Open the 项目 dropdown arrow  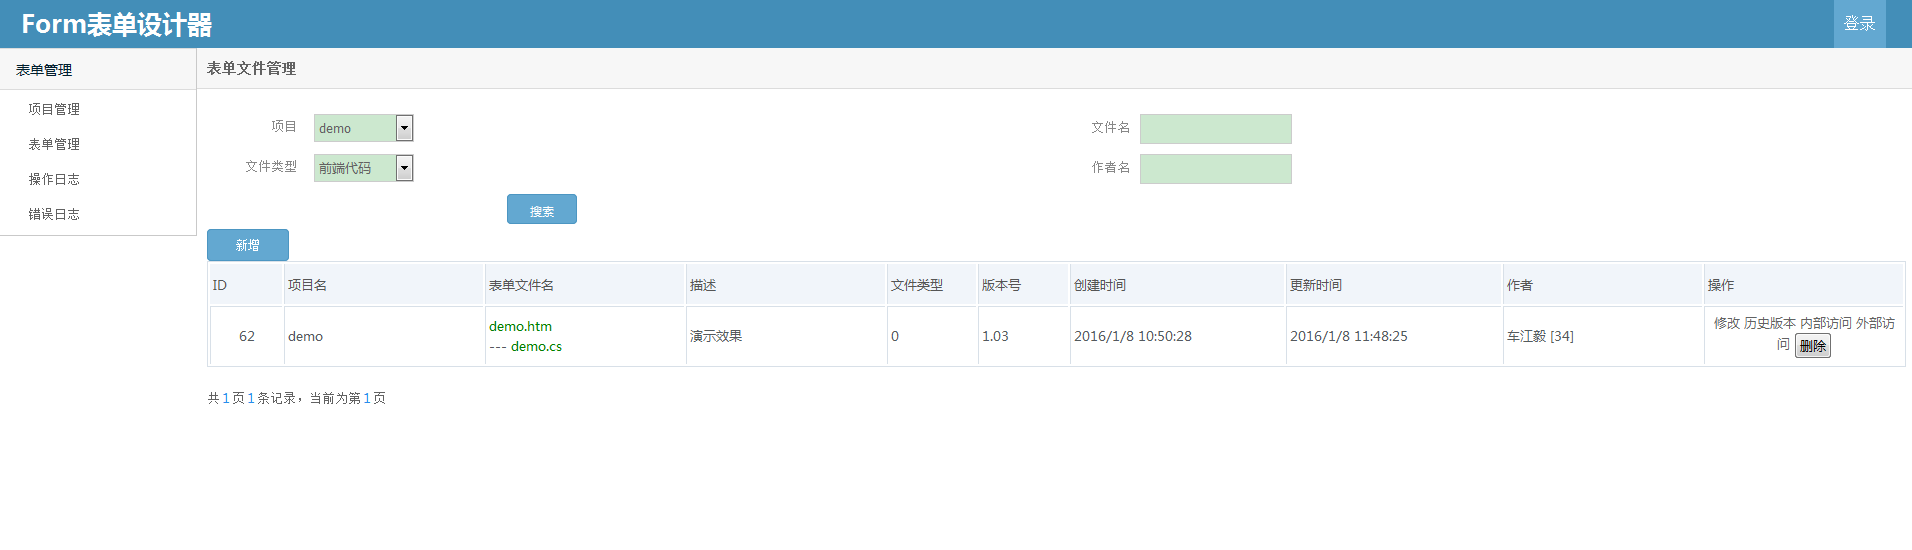(404, 128)
